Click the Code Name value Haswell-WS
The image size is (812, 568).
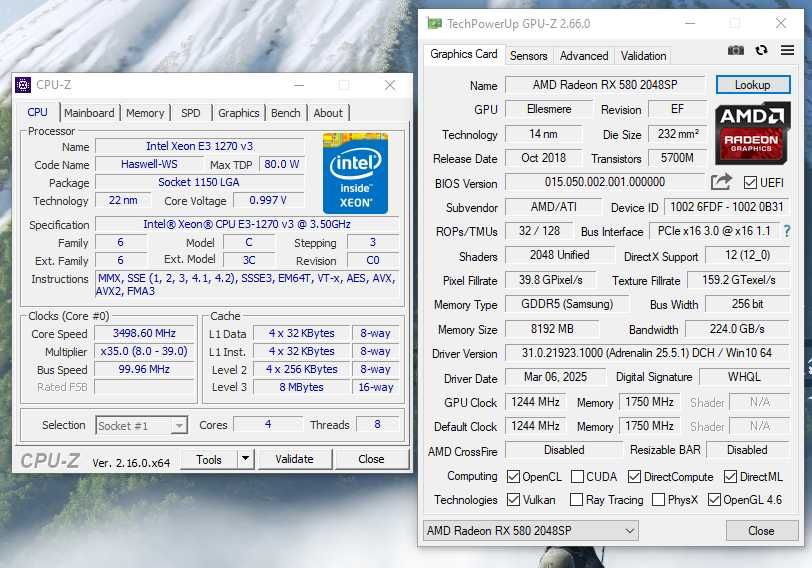[149, 164]
